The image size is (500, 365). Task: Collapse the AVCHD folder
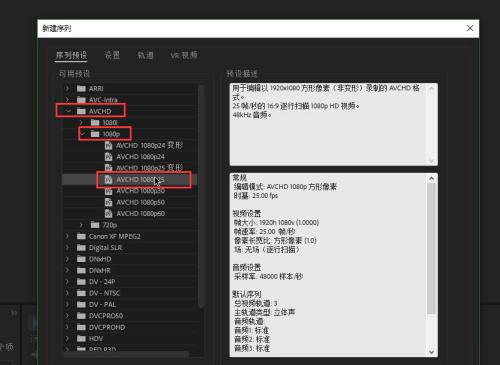point(68,111)
